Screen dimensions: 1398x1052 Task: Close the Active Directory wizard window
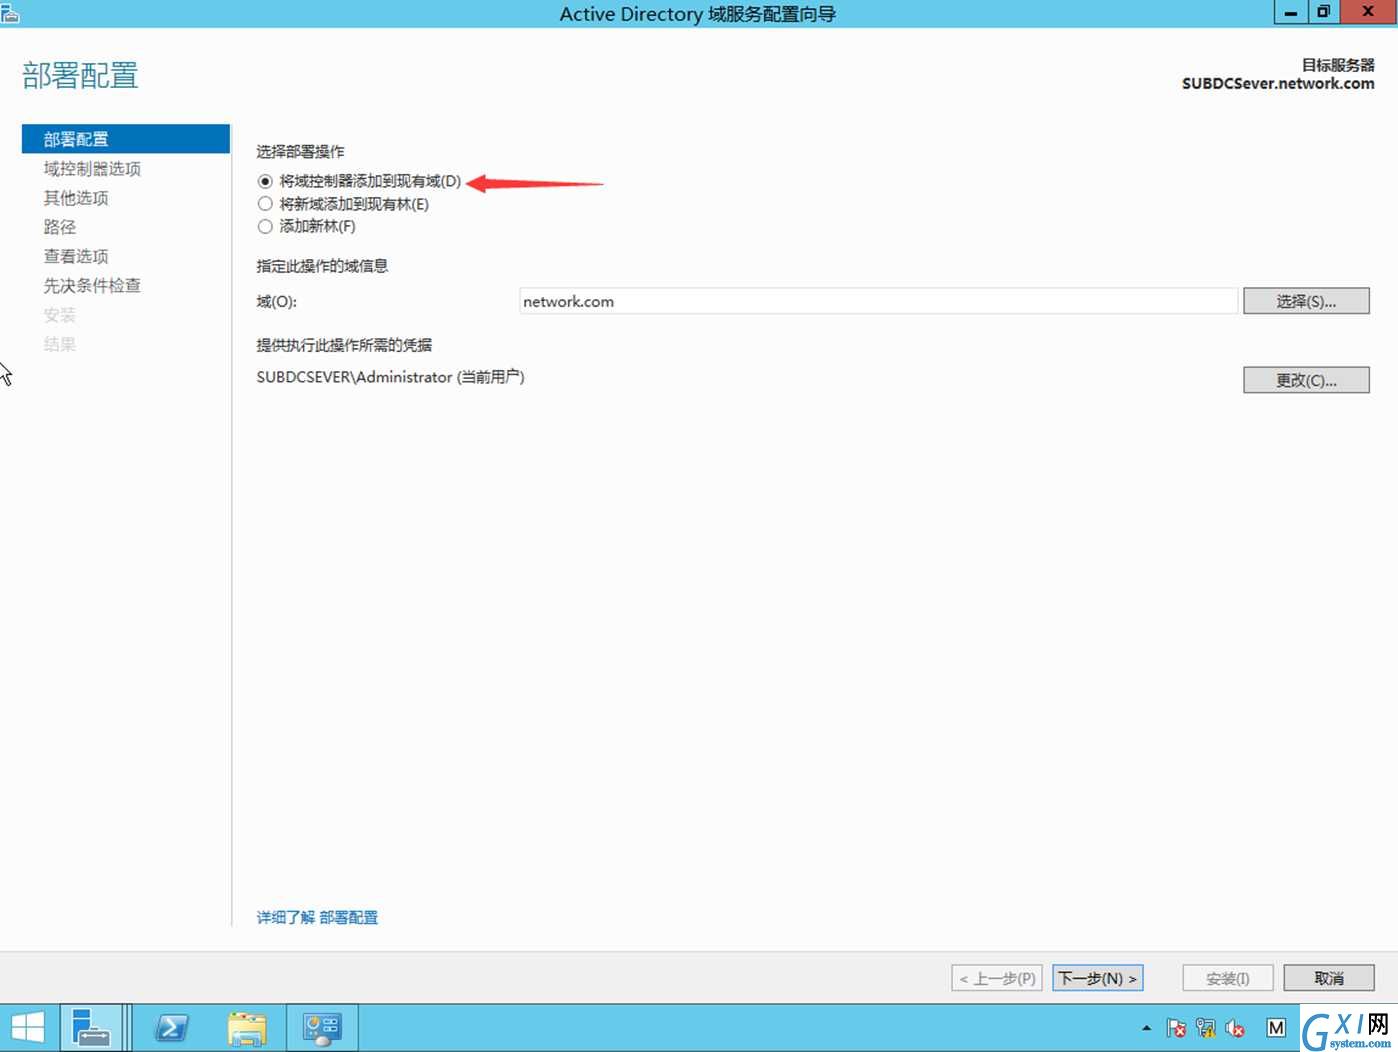tap(1368, 12)
